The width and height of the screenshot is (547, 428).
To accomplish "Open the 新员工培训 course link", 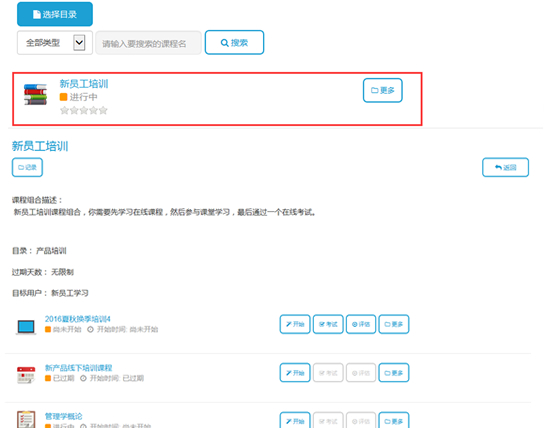I will (84, 84).
